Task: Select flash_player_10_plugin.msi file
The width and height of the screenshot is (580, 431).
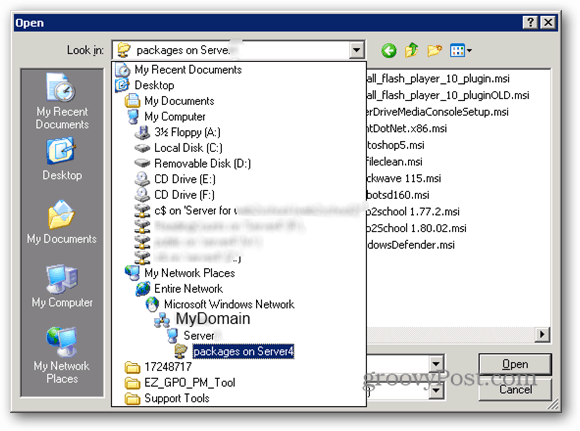Action: [438, 78]
